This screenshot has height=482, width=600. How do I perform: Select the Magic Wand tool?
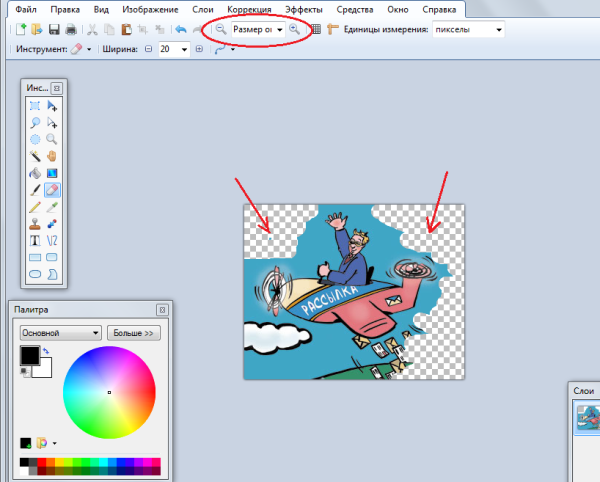[35, 156]
